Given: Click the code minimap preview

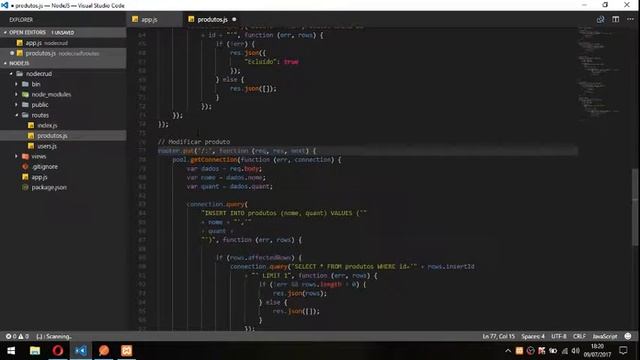Looking at the screenshot, I should (599, 73).
